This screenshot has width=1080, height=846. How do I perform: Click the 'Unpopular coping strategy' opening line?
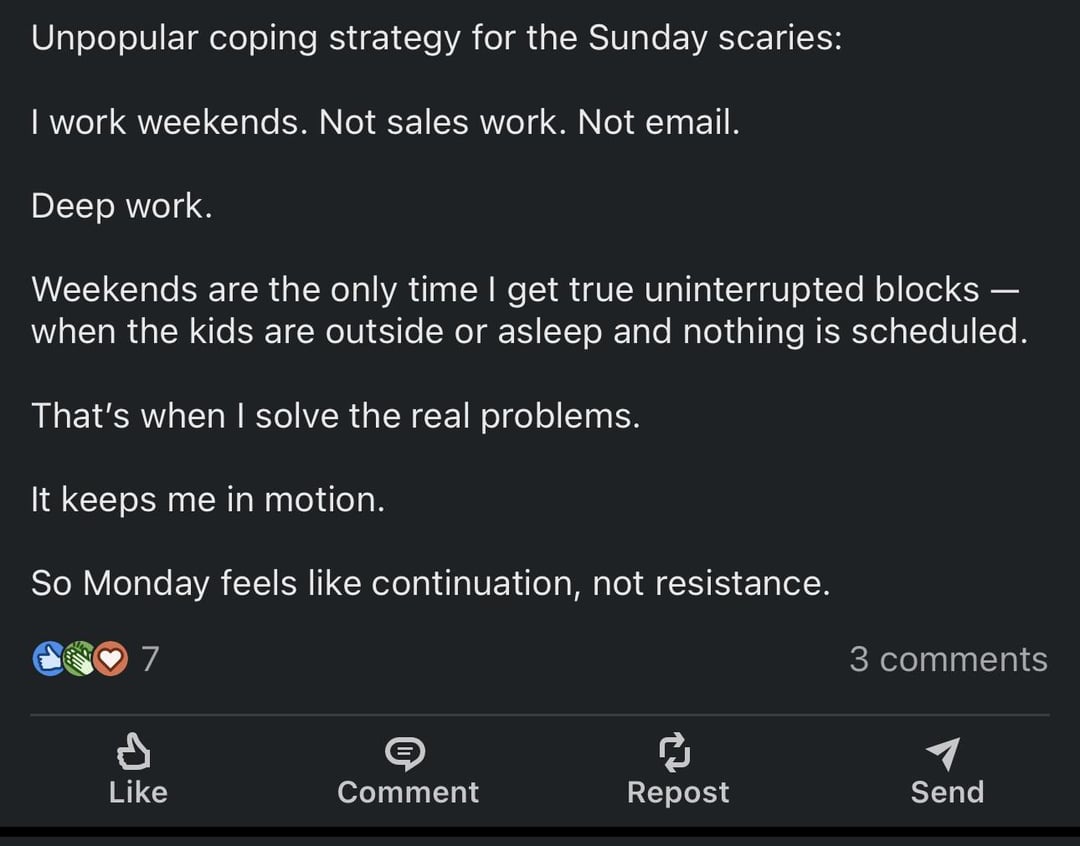click(436, 38)
